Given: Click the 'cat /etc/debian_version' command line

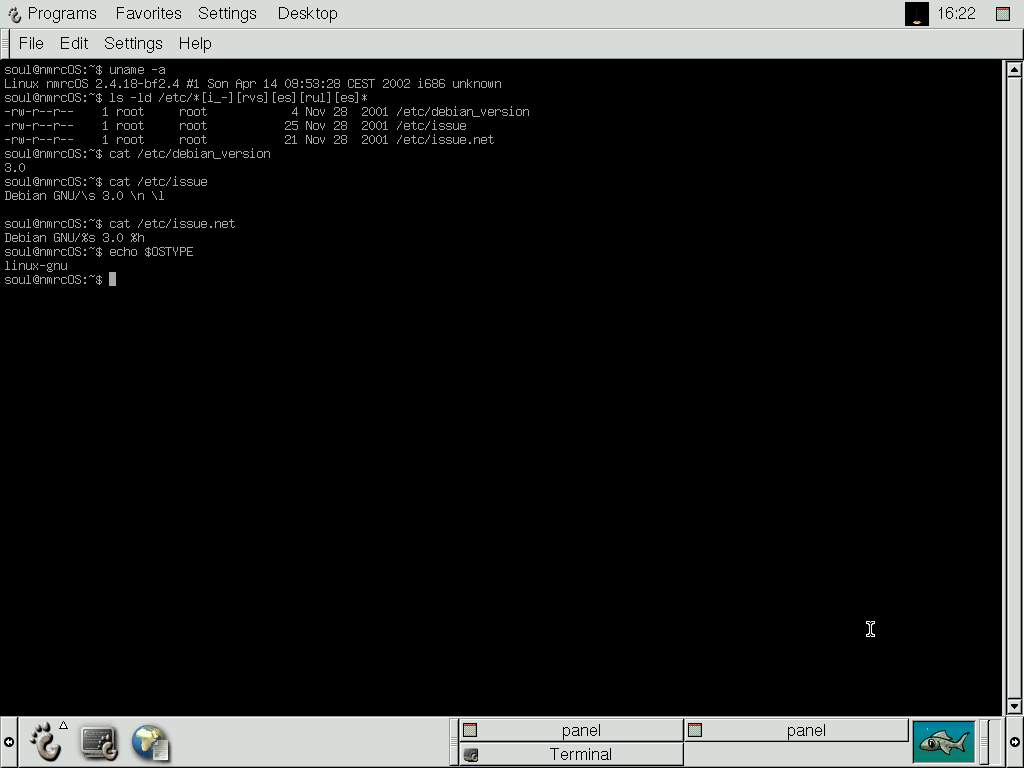Looking at the screenshot, I should point(137,154).
